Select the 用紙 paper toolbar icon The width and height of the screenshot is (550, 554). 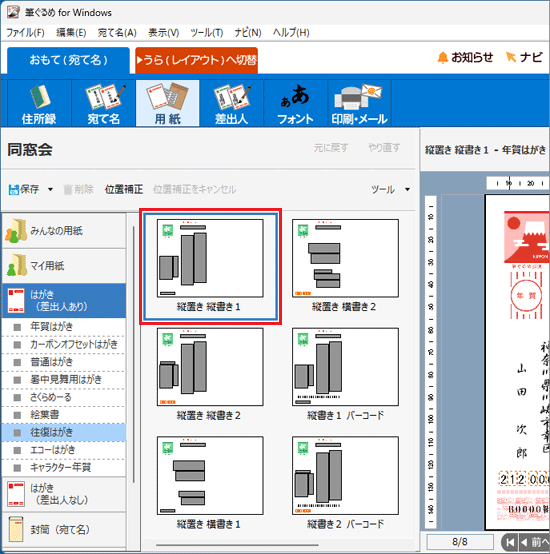(x=167, y=103)
